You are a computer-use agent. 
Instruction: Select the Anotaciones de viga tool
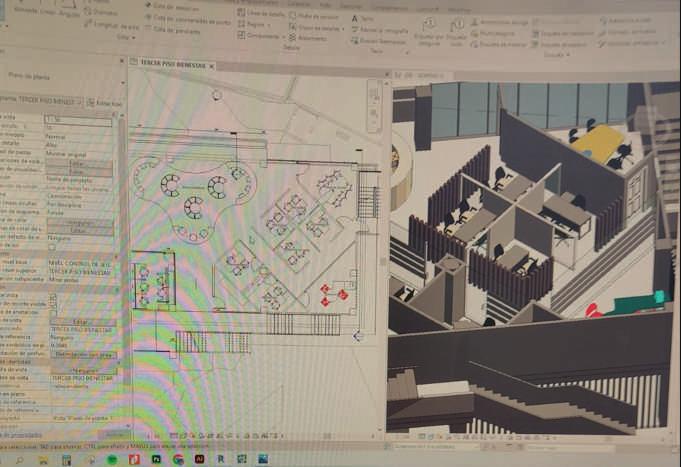tap(499, 22)
